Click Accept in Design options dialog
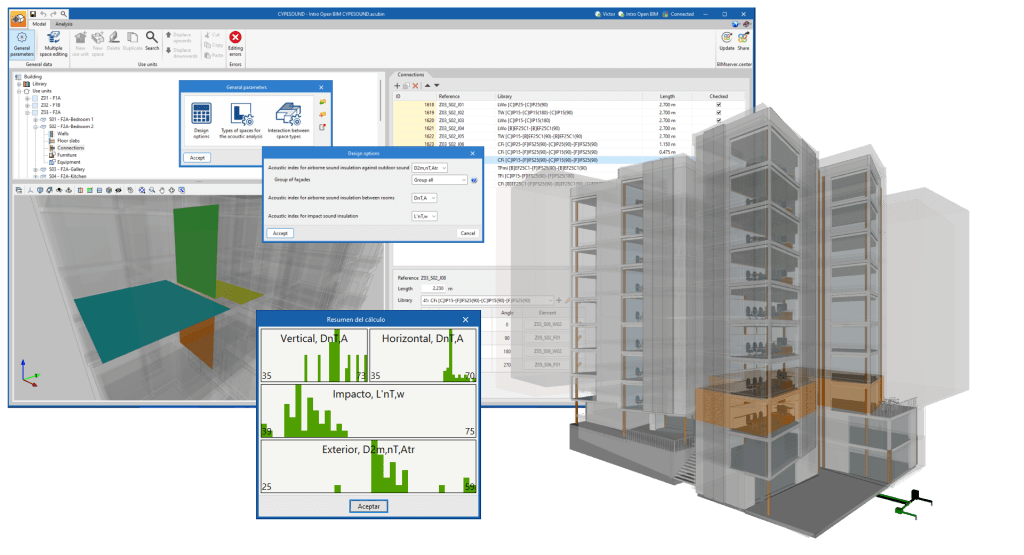 [280, 233]
